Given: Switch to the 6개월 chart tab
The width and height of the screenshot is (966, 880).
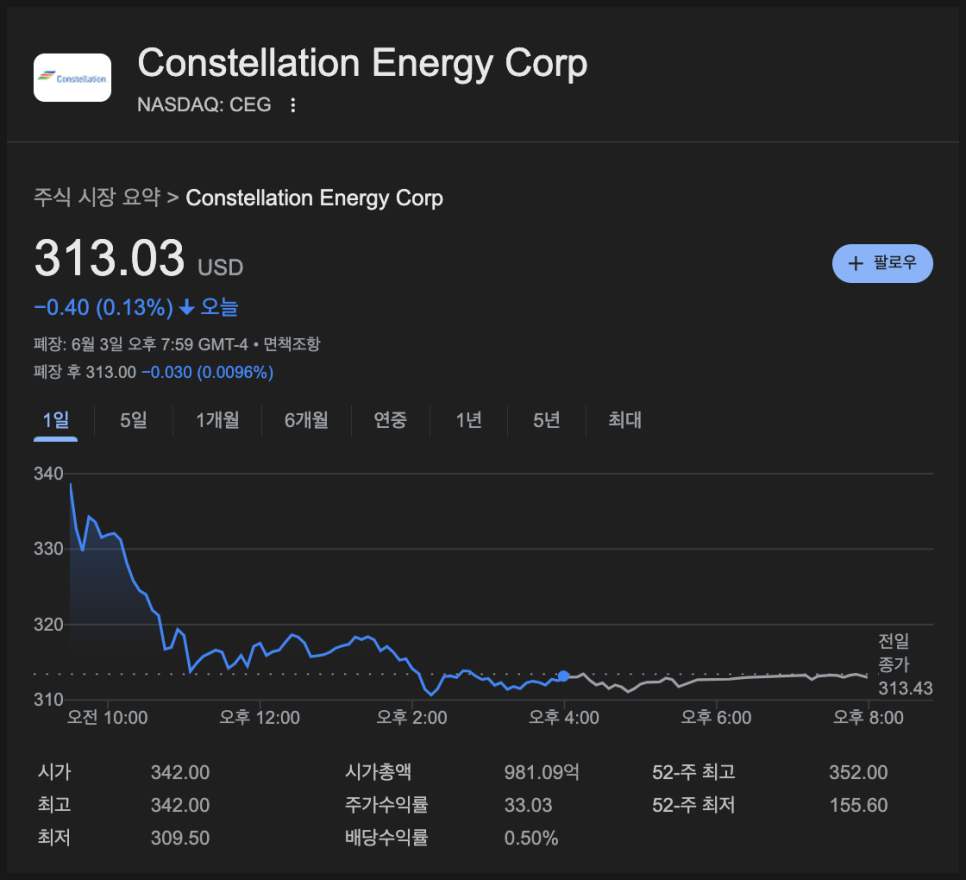Looking at the screenshot, I should [306, 420].
